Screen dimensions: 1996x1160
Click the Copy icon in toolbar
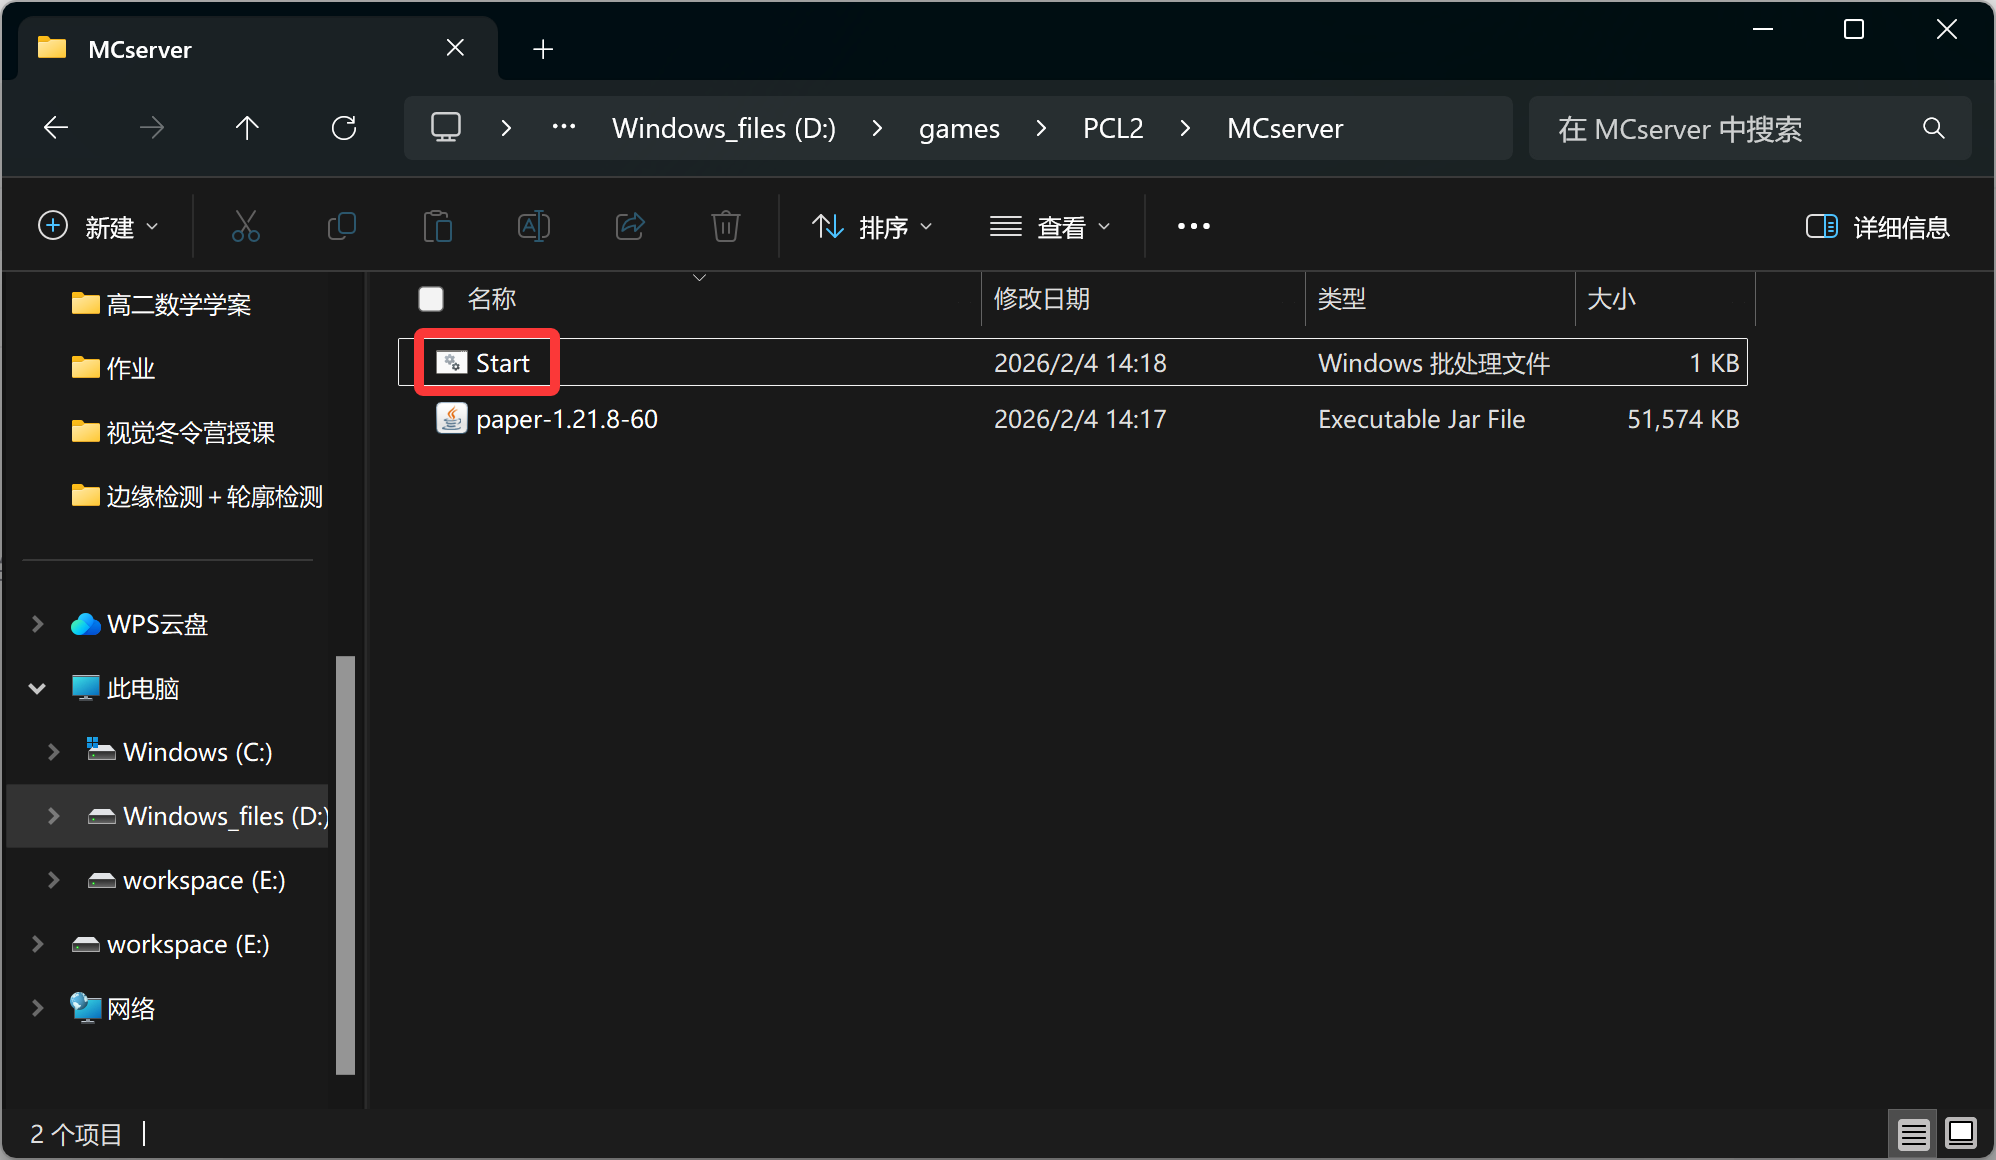pyautogui.click(x=342, y=227)
